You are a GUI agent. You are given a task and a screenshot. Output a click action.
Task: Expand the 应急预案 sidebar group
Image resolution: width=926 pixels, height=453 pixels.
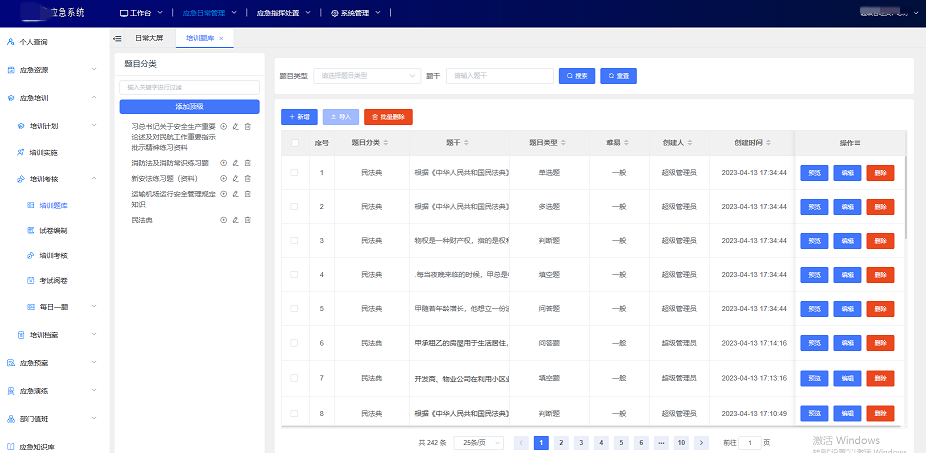tap(94, 363)
